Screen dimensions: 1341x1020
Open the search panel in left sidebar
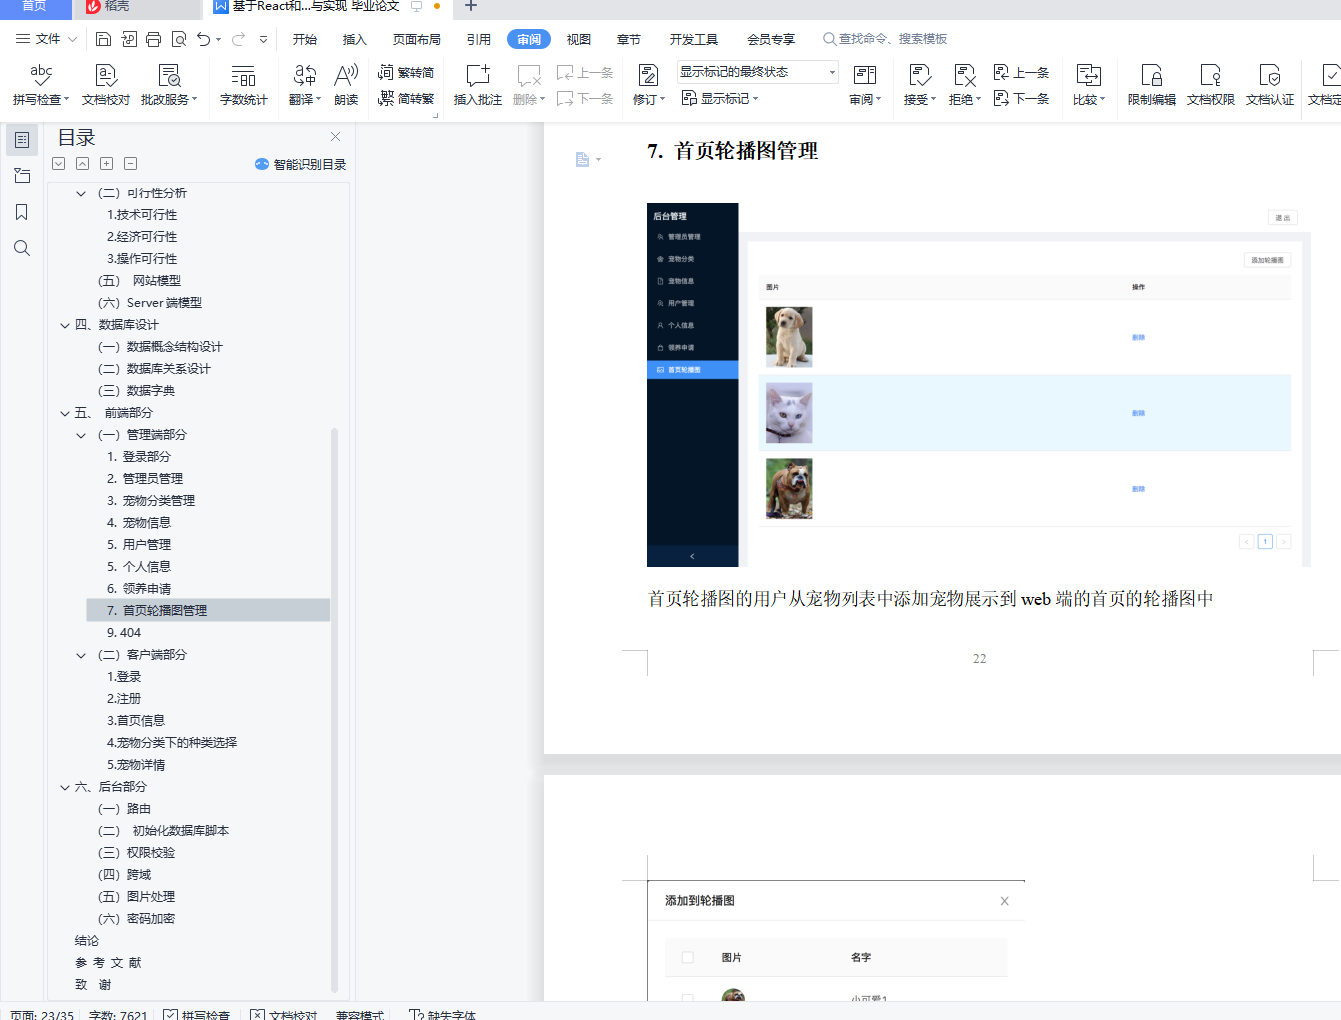point(21,248)
